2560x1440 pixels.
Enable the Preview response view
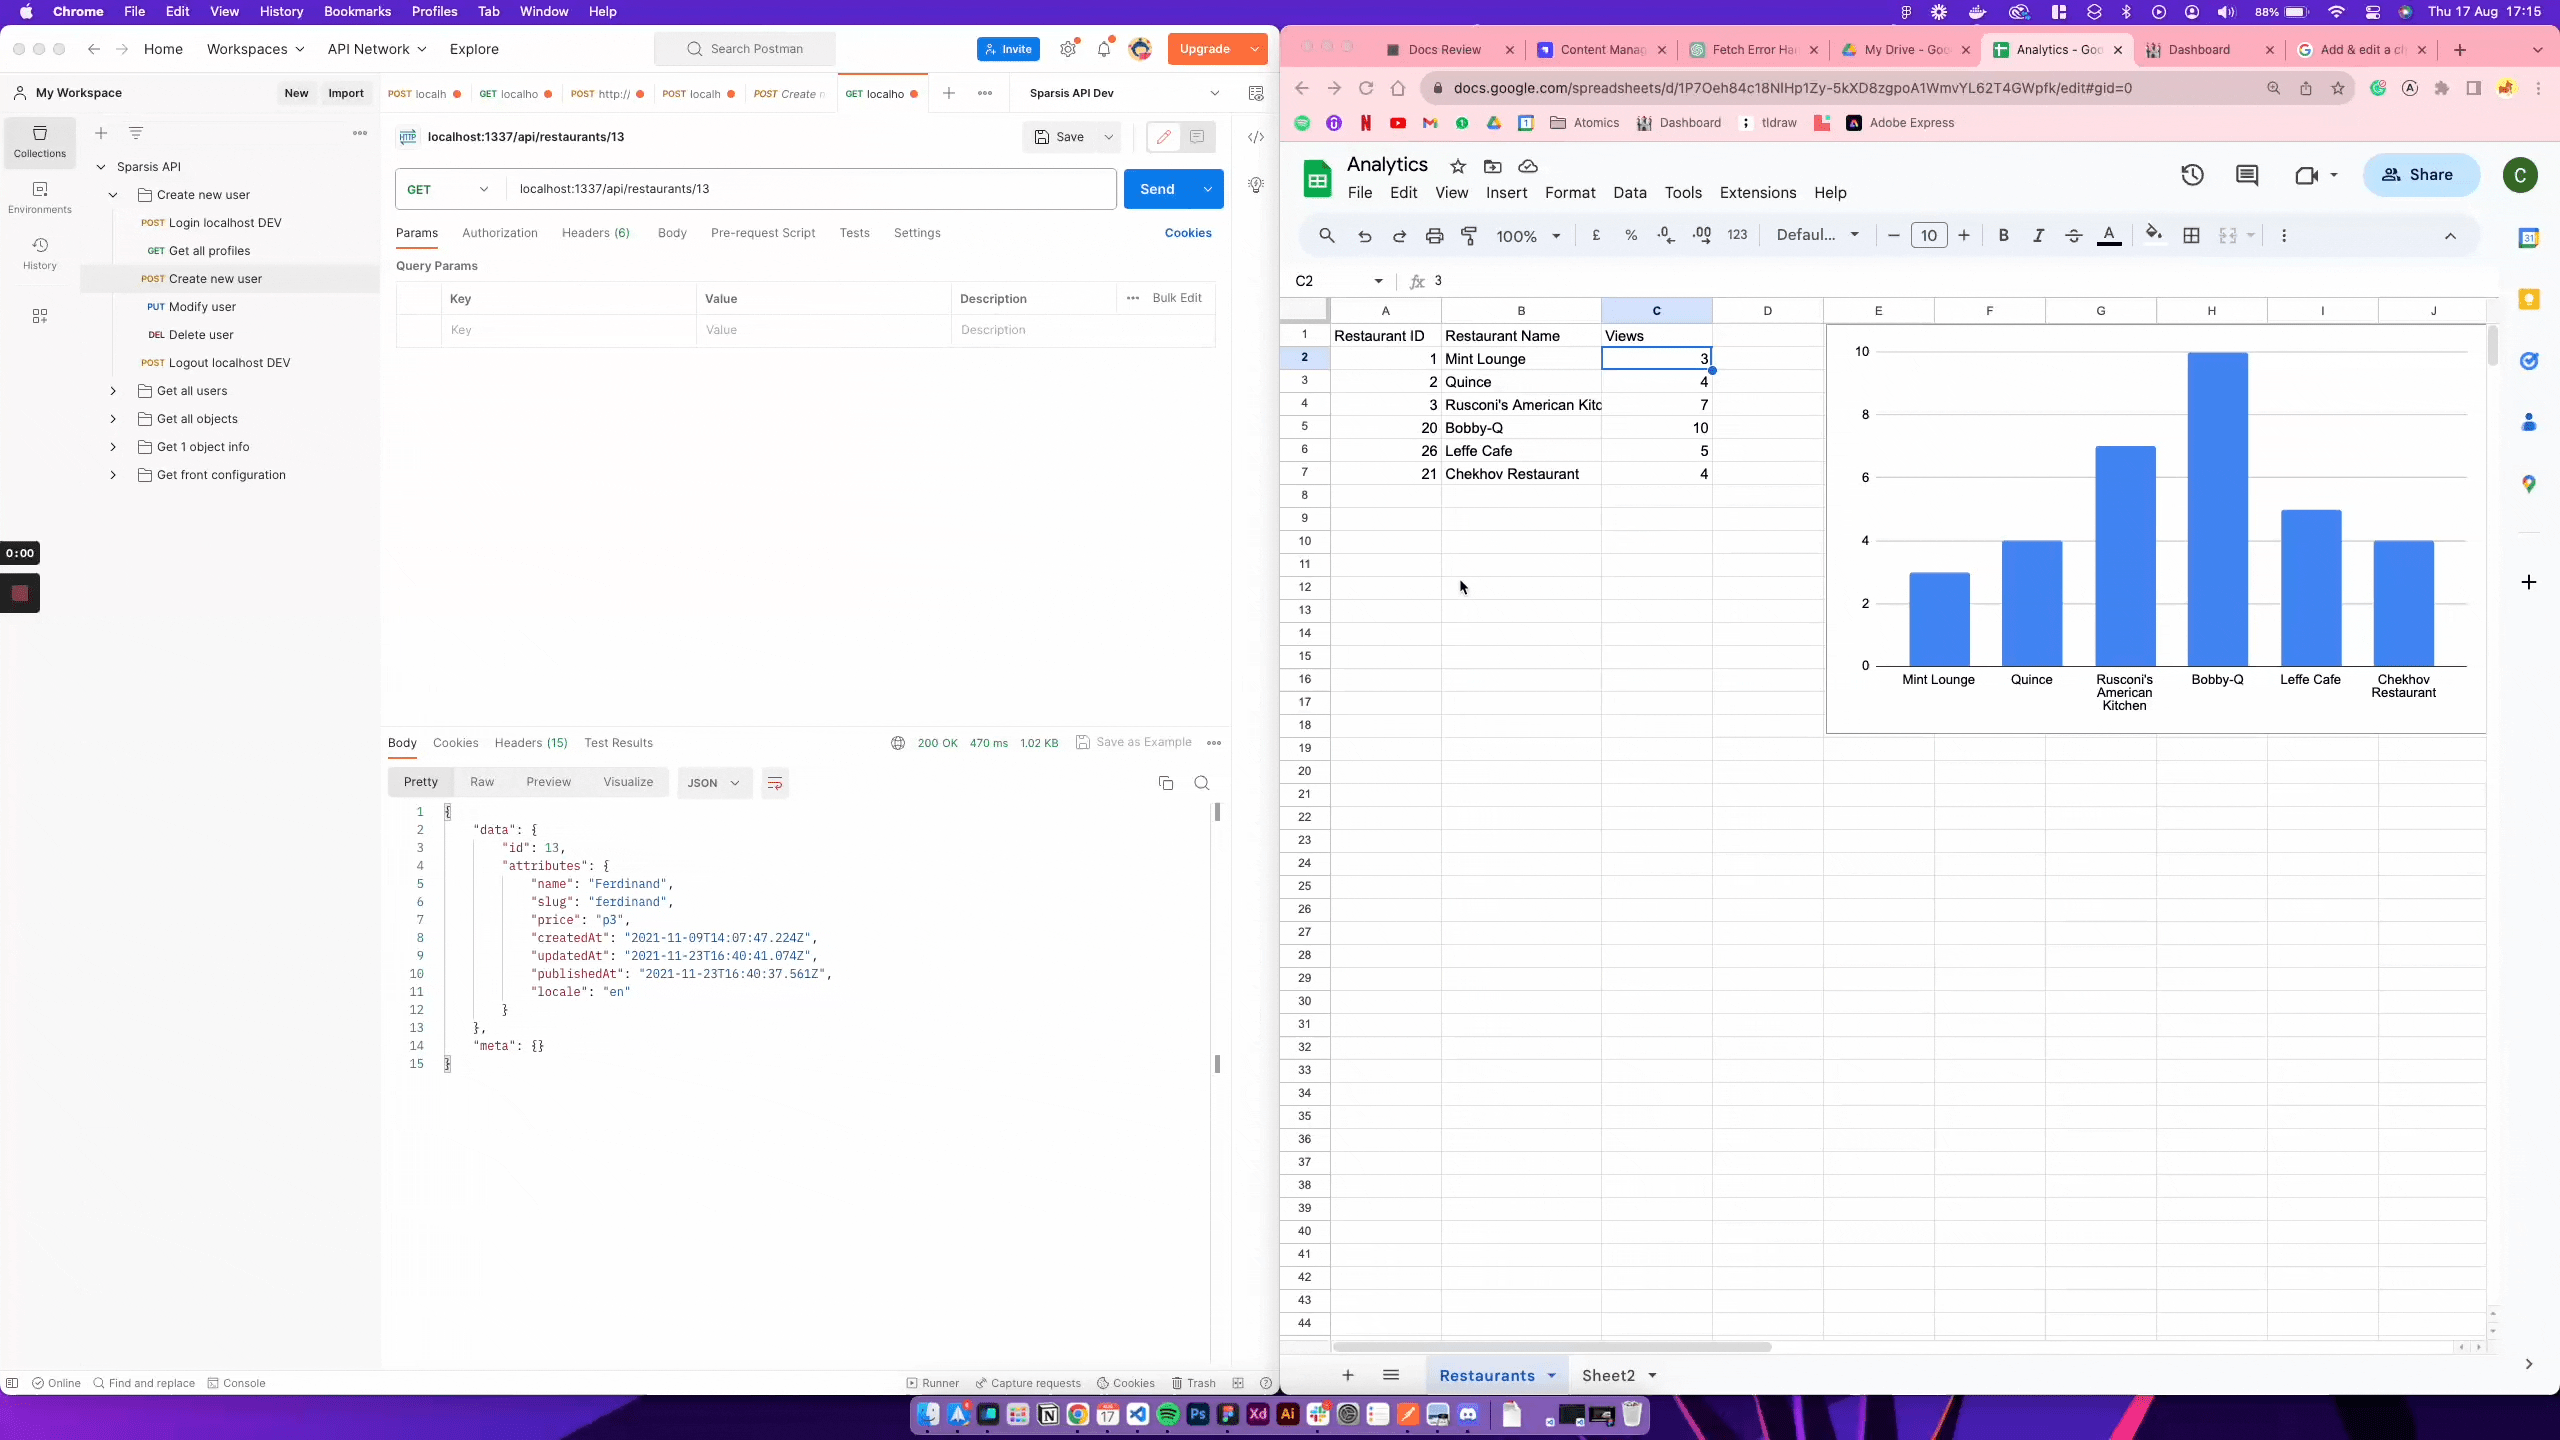(x=548, y=782)
